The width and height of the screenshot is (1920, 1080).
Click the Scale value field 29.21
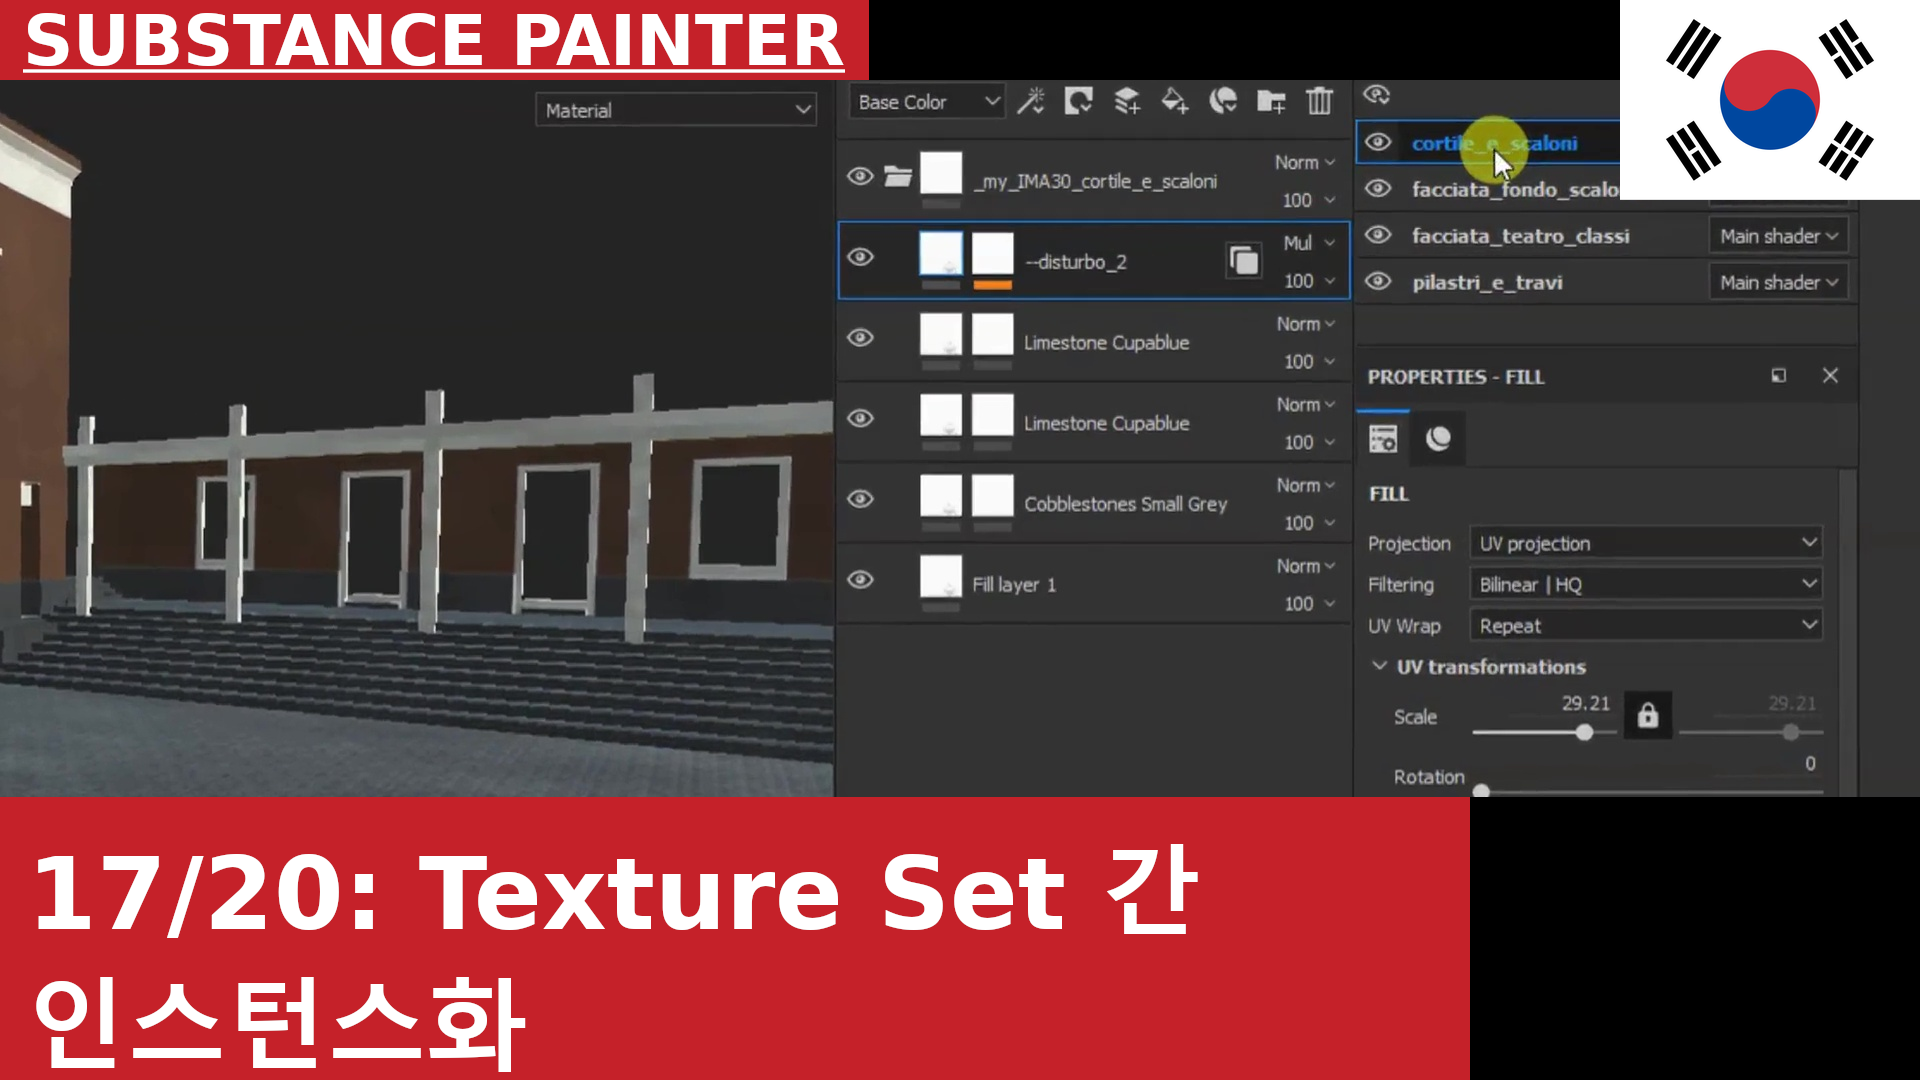[1585, 703]
